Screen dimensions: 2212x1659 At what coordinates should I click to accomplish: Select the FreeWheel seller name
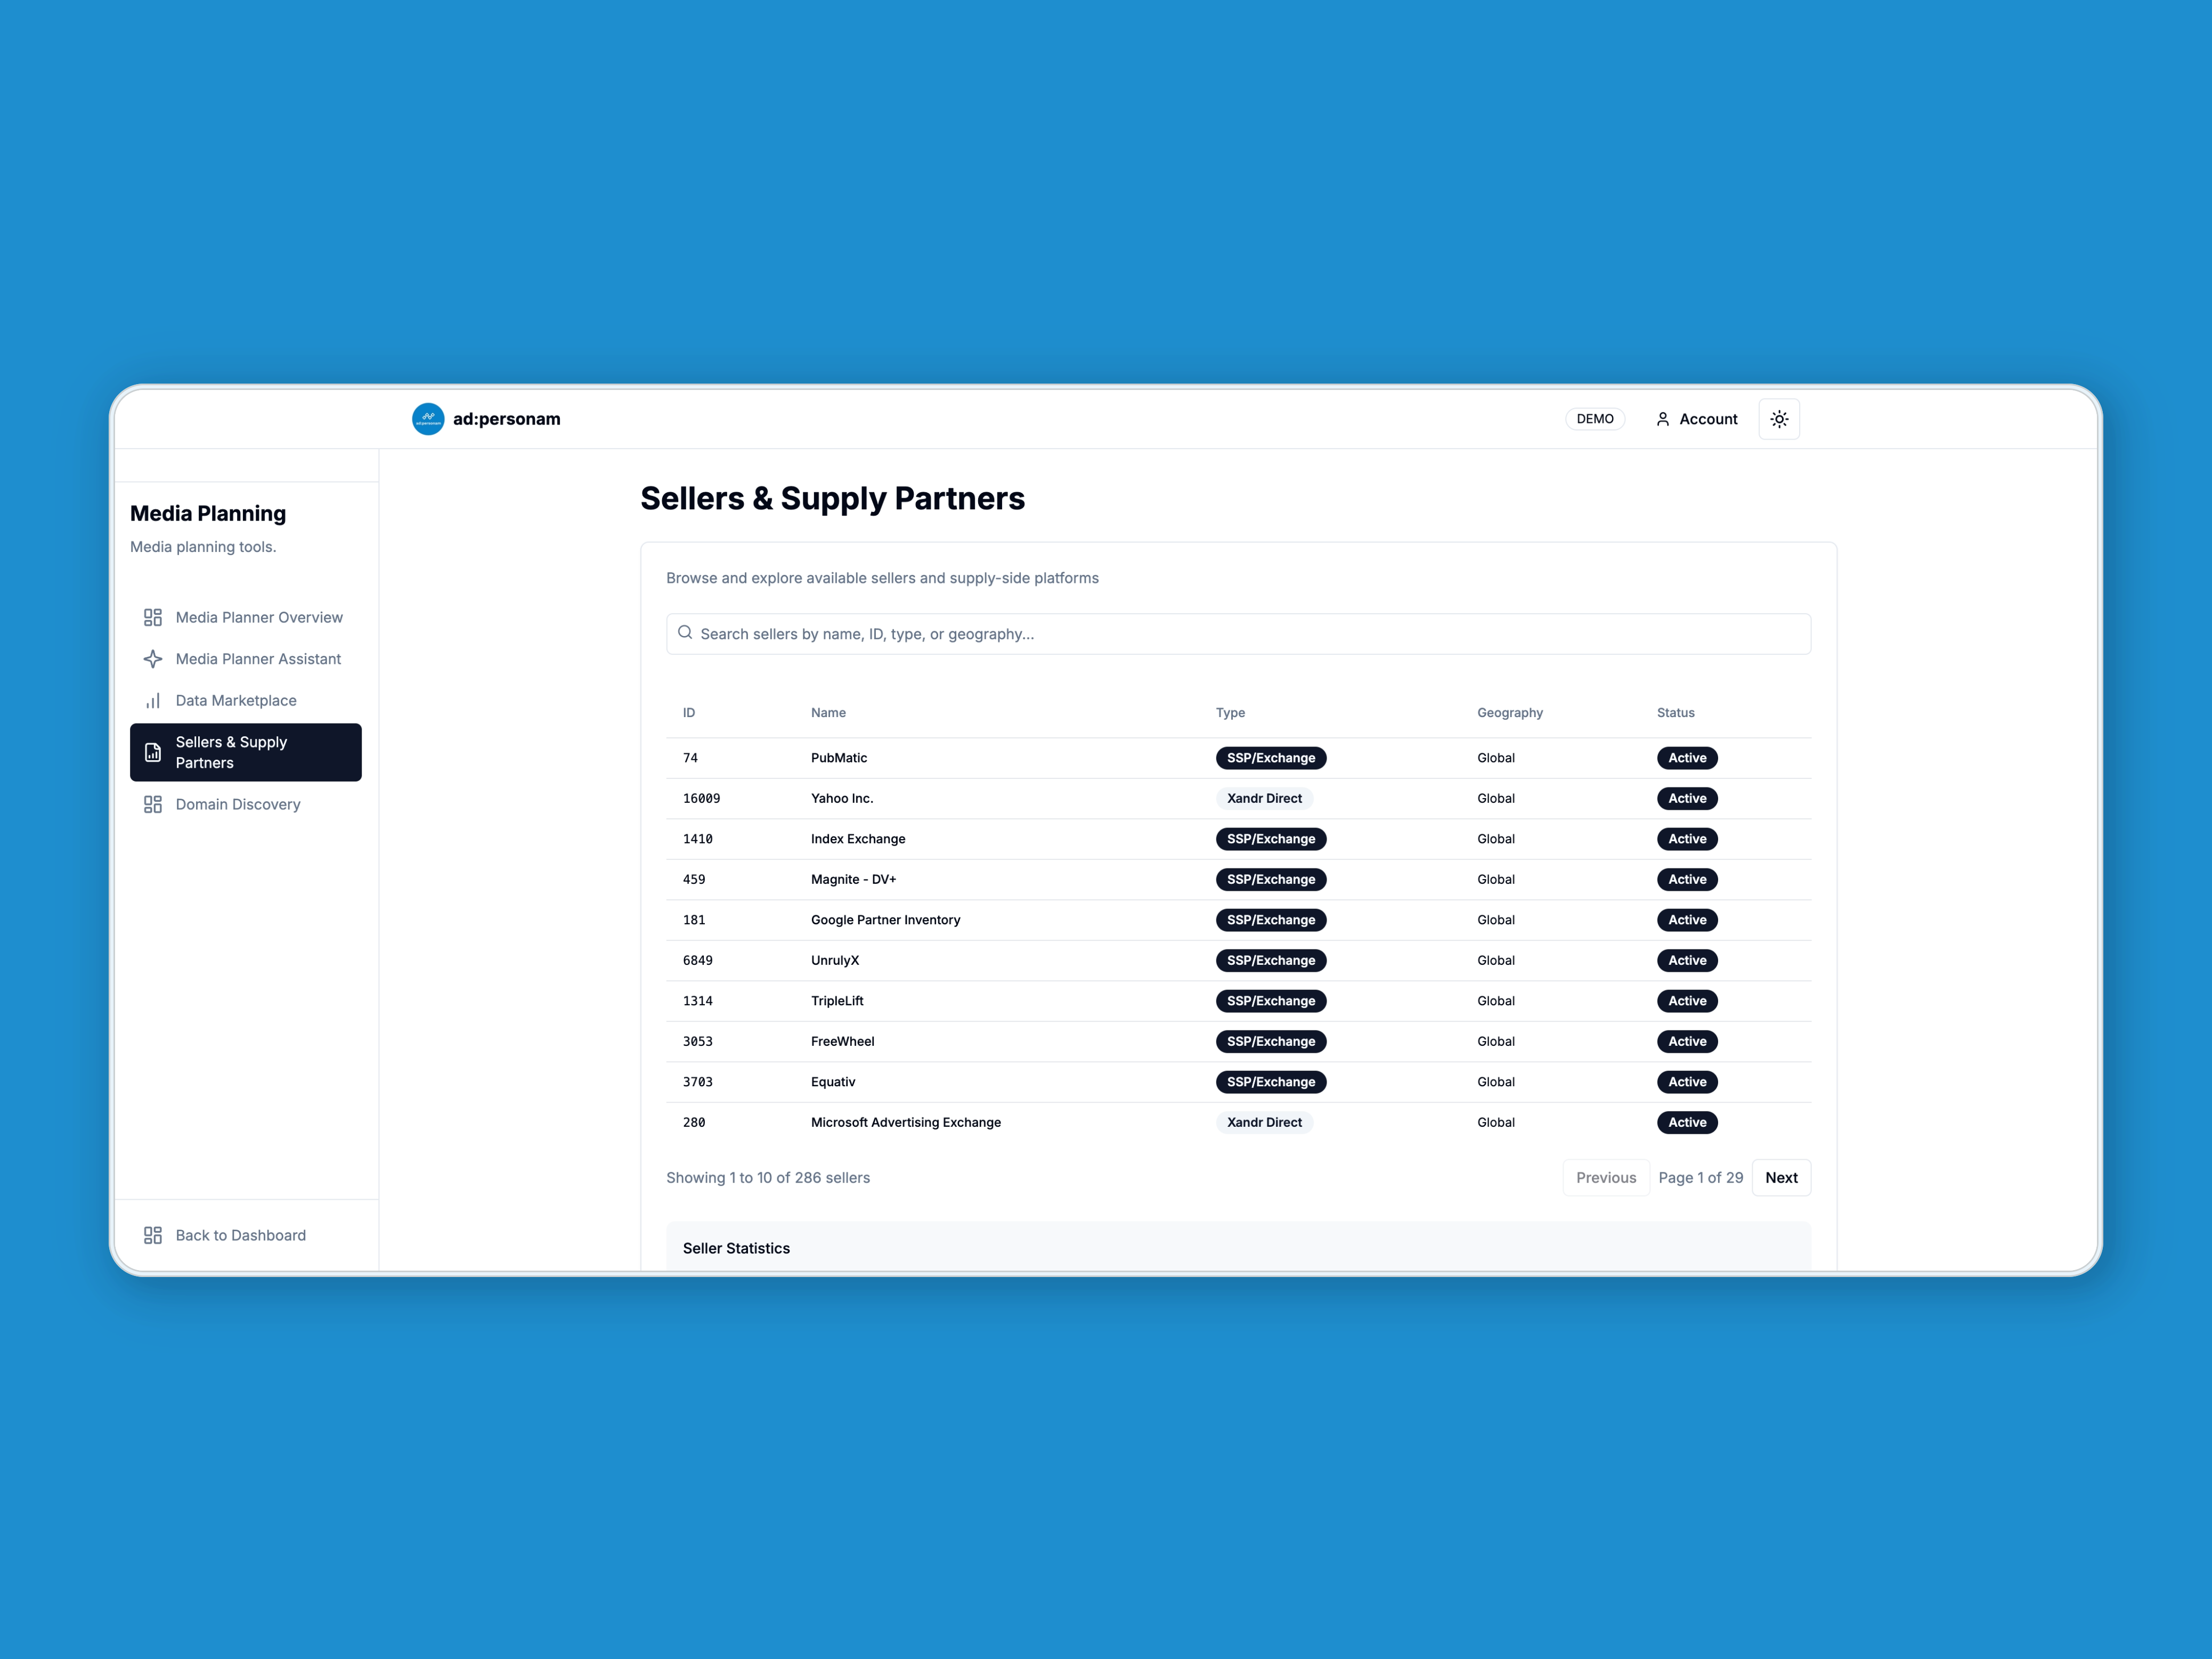click(x=842, y=1041)
